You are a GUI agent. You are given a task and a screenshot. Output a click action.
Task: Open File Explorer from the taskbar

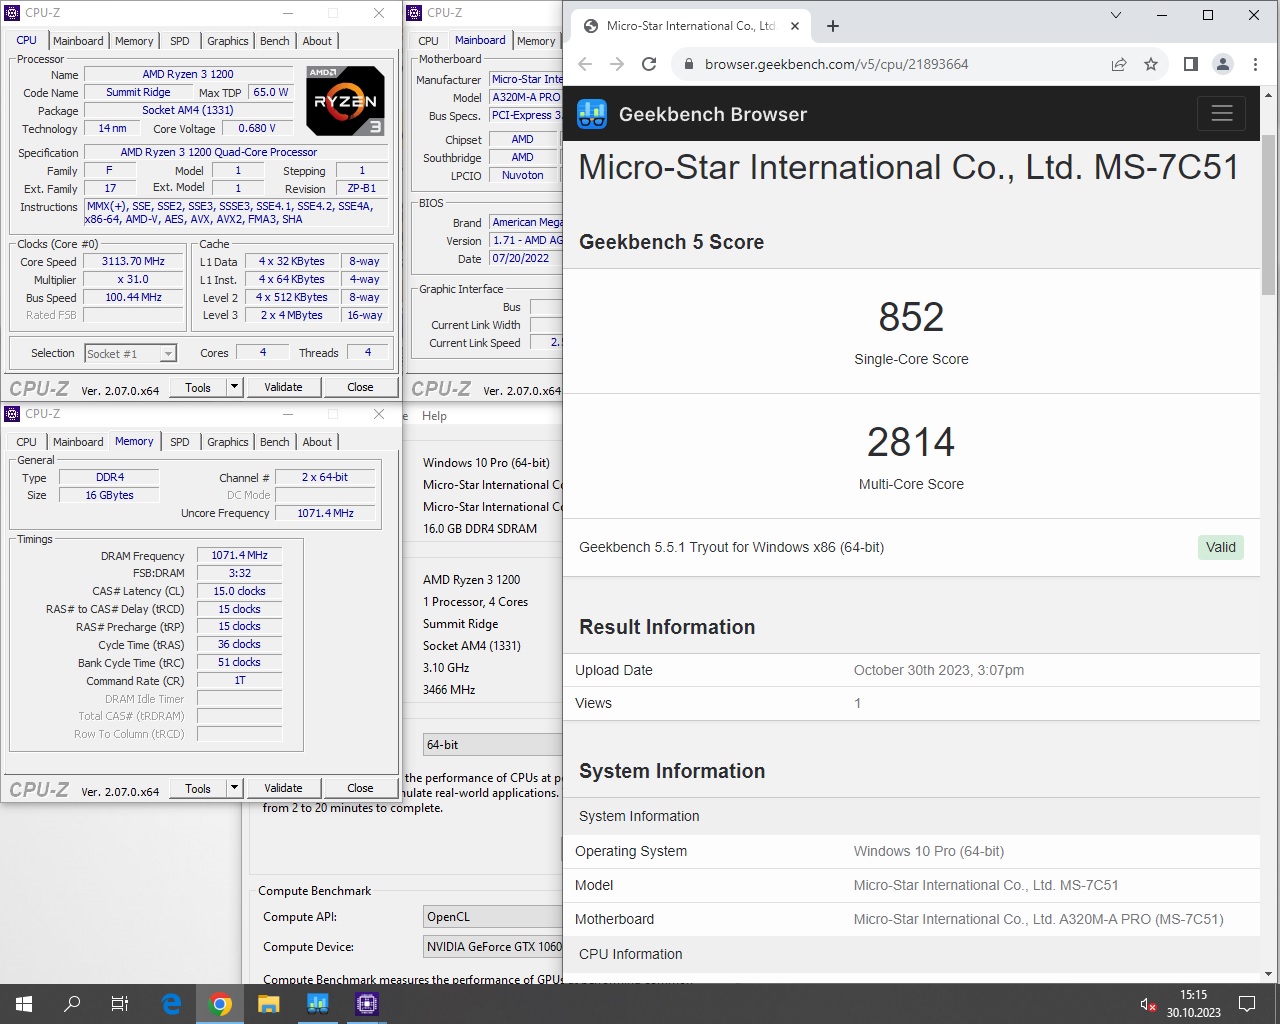coord(269,1004)
